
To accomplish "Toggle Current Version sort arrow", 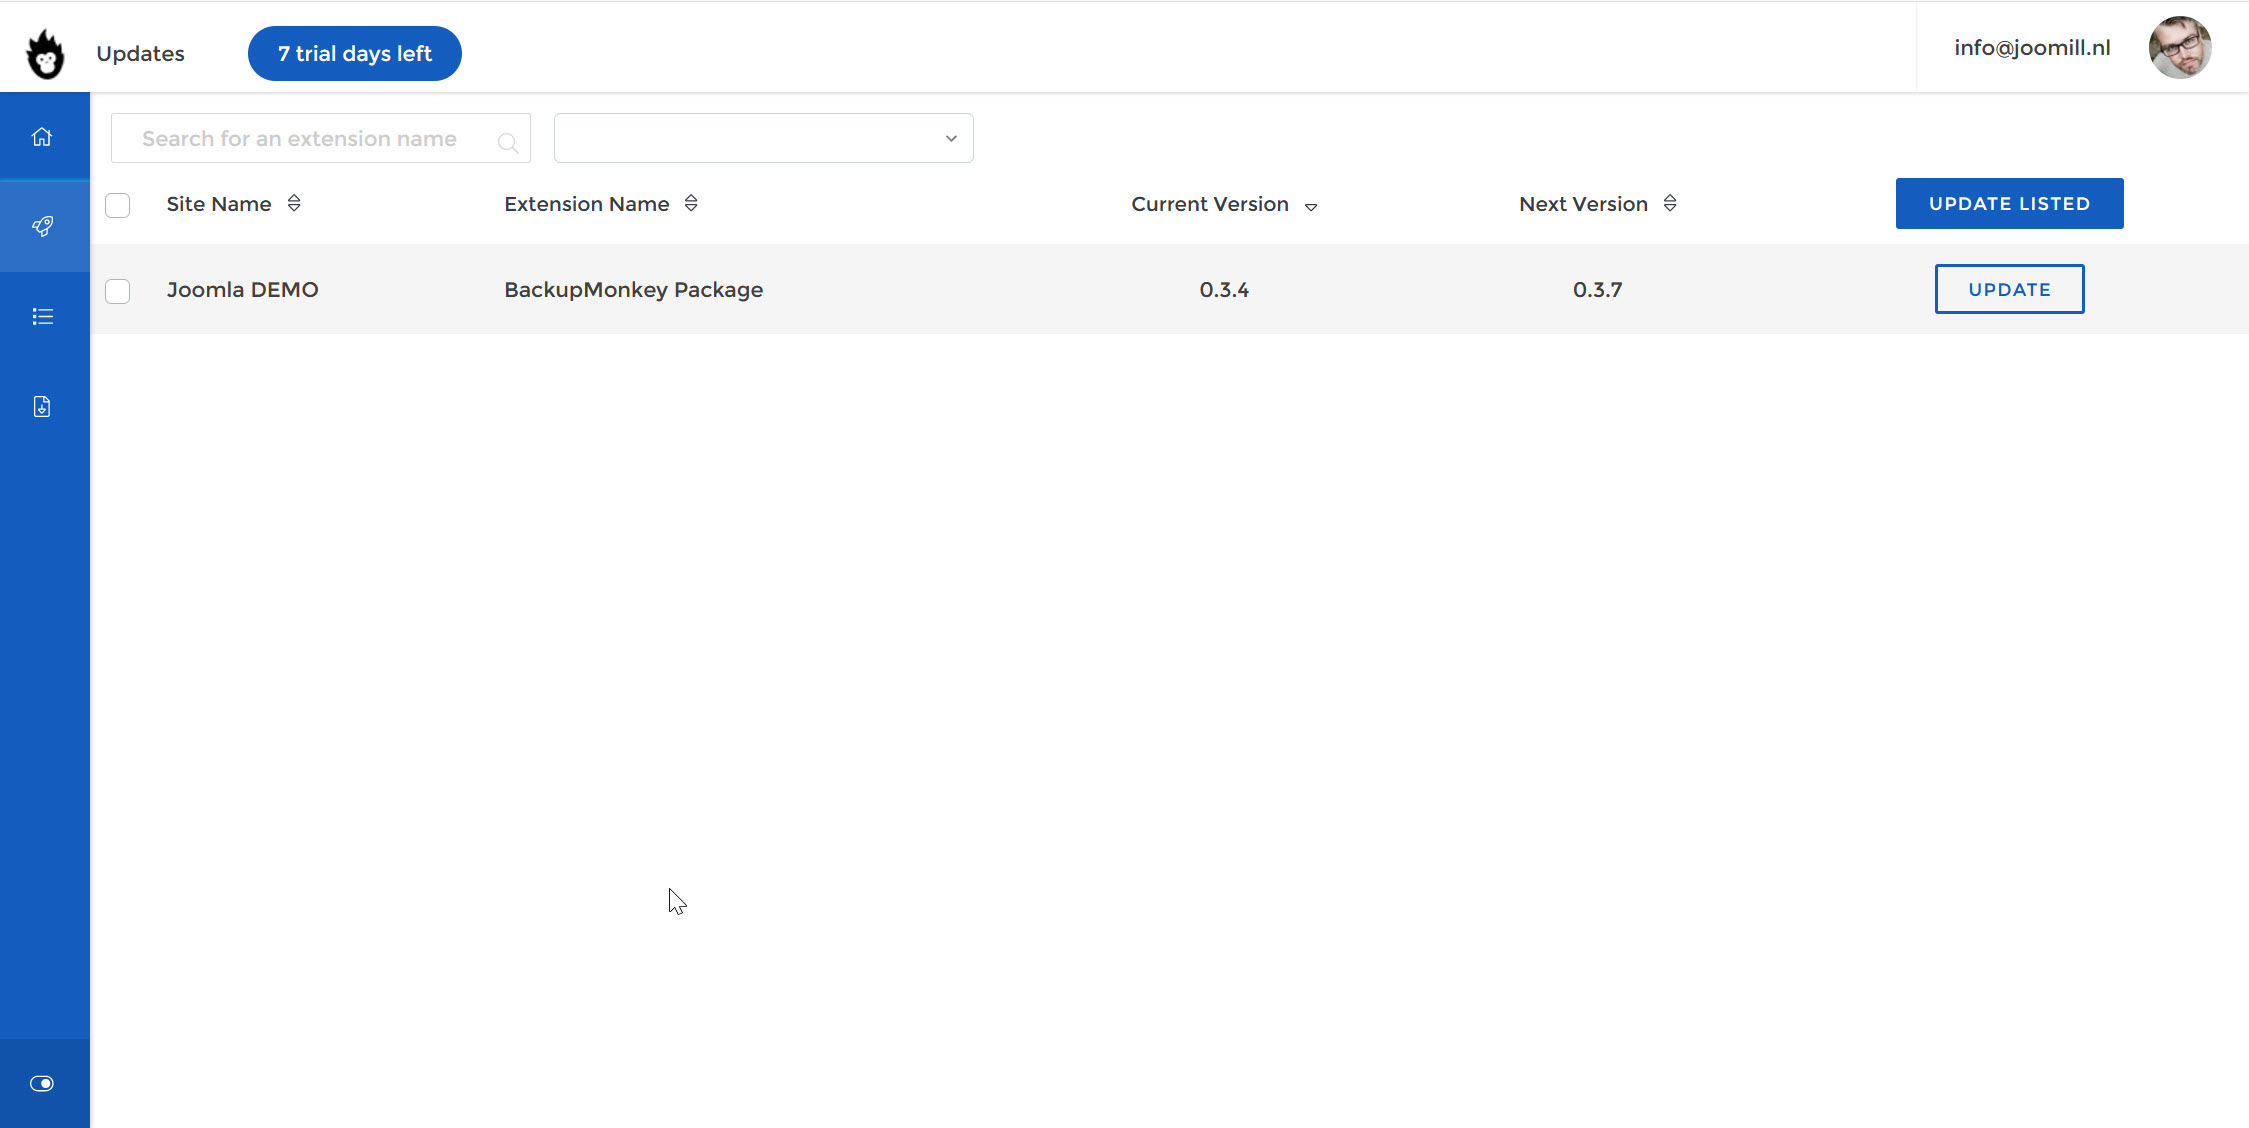I will point(1311,207).
